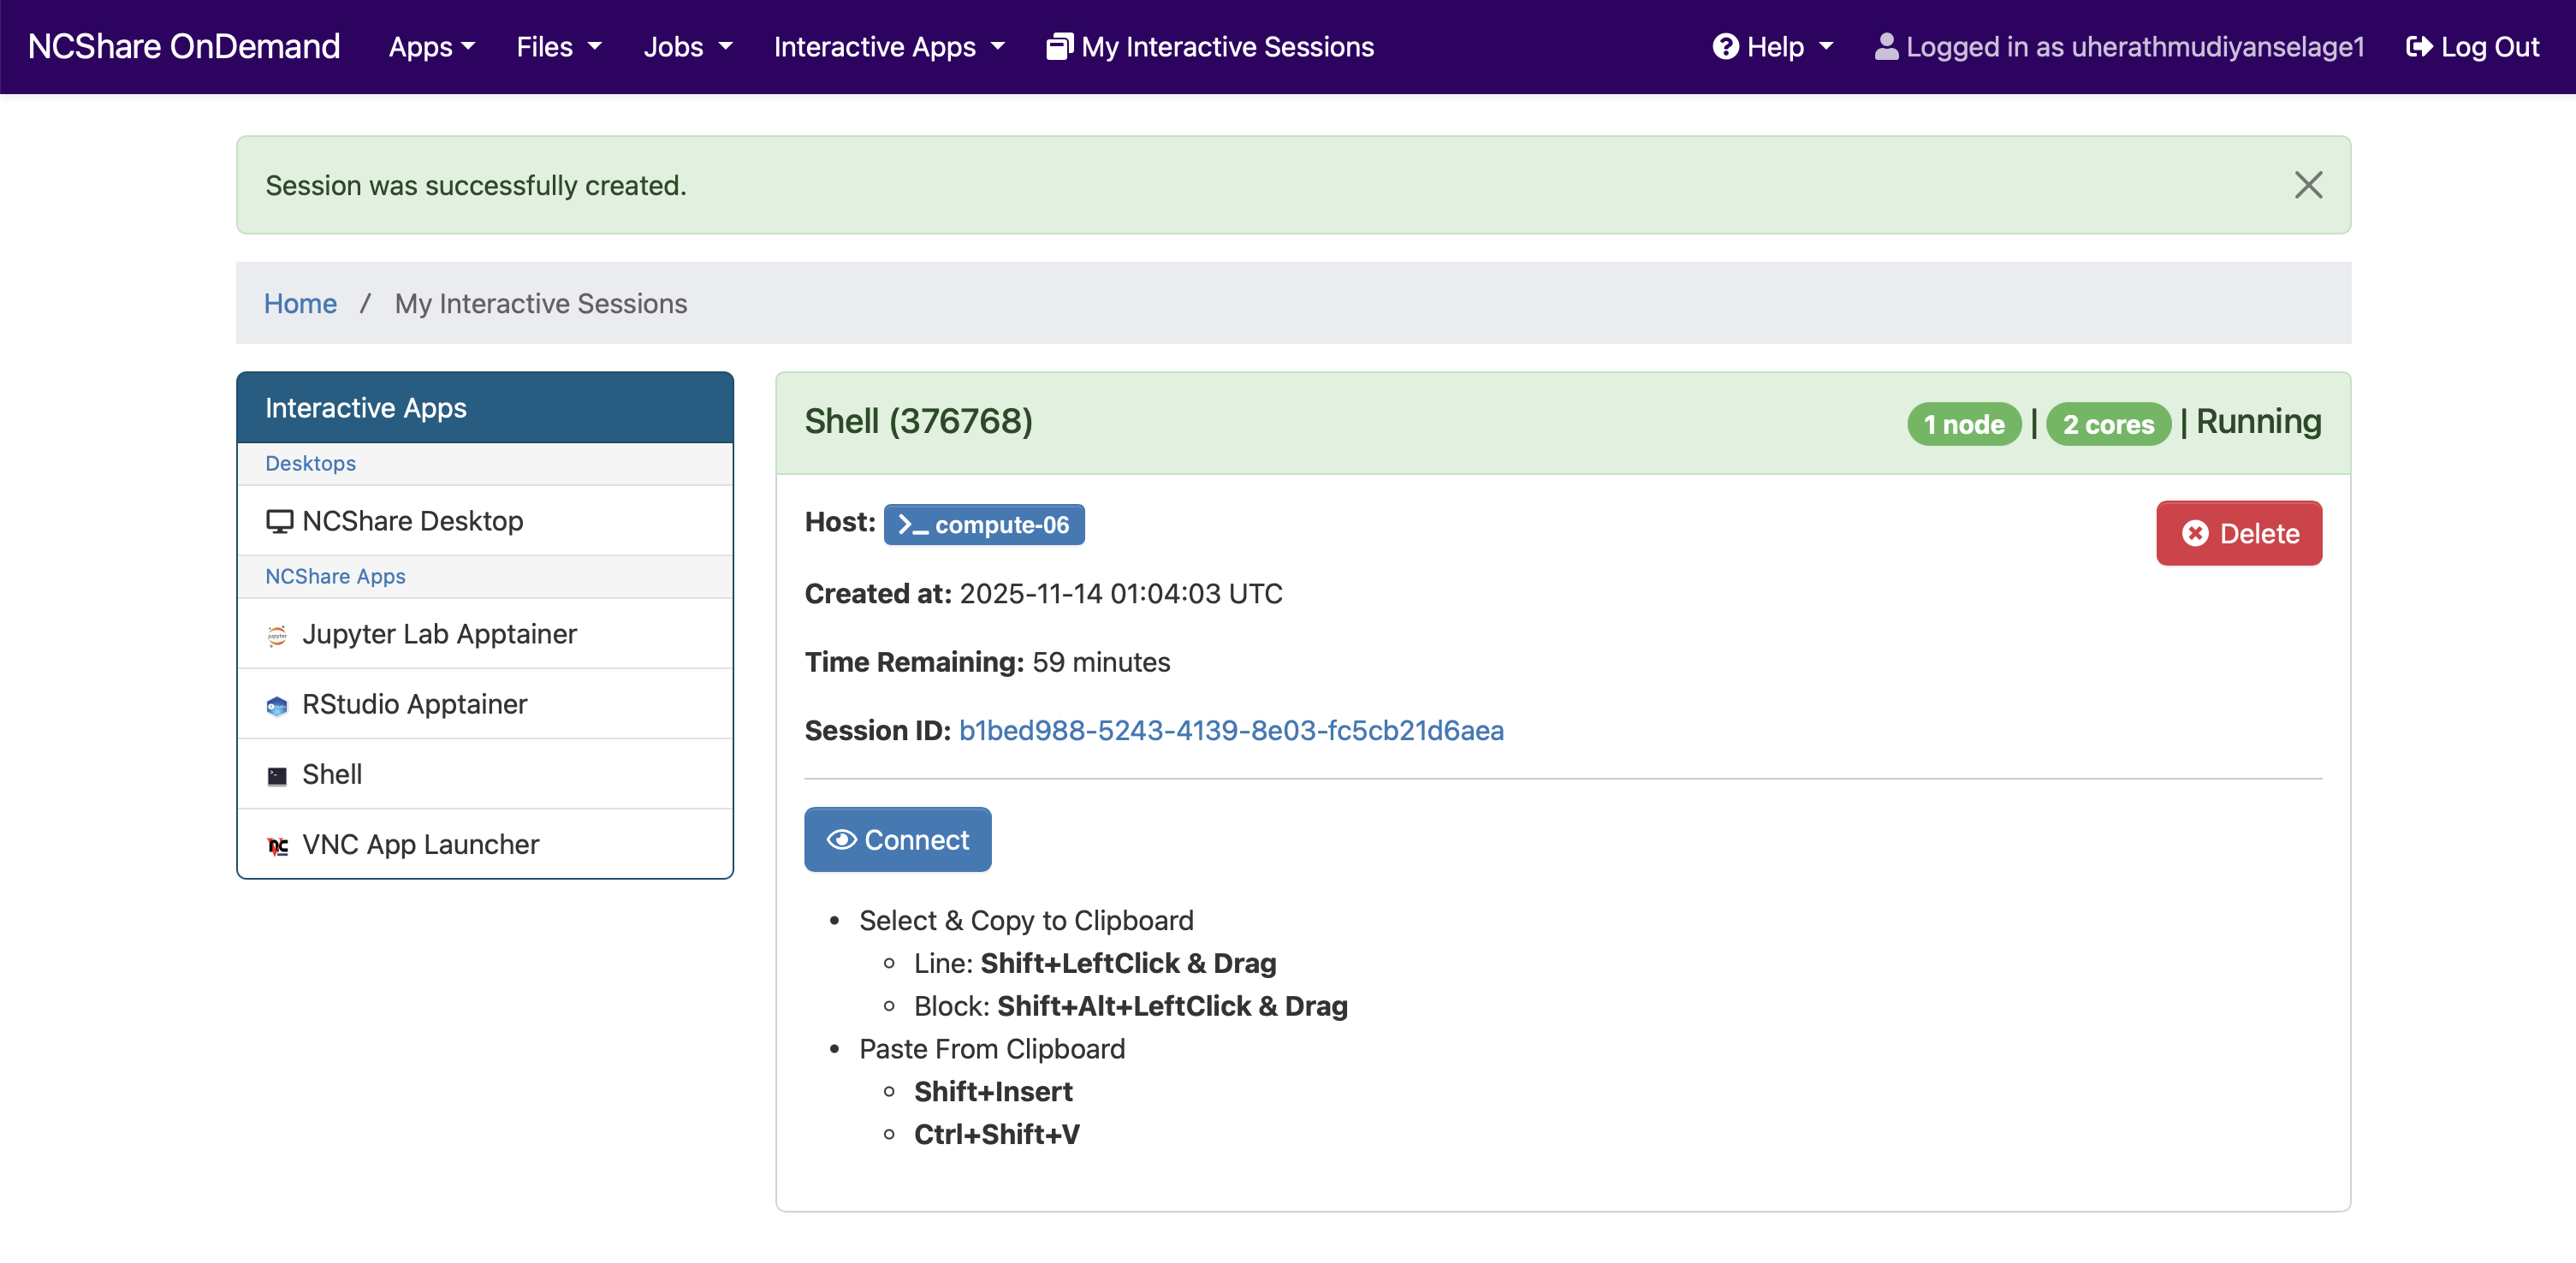
Task: Open the compute-06 host shell link
Action: 984,525
